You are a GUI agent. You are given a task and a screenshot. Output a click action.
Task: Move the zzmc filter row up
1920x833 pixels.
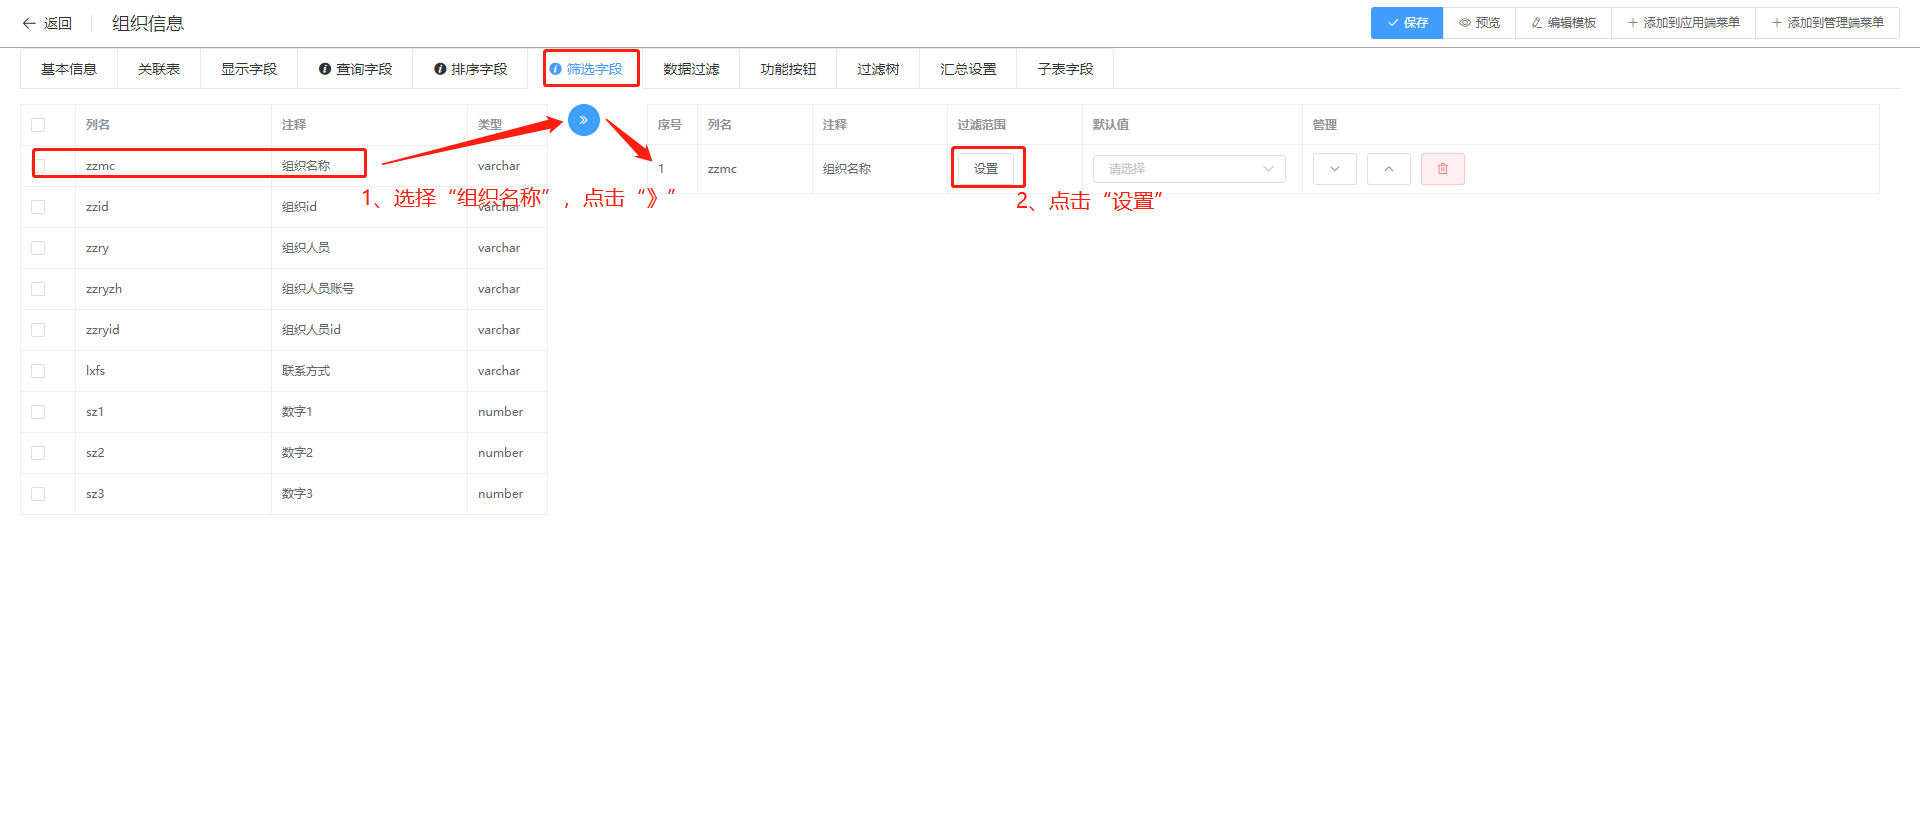pyautogui.click(x=1389, y=169)
